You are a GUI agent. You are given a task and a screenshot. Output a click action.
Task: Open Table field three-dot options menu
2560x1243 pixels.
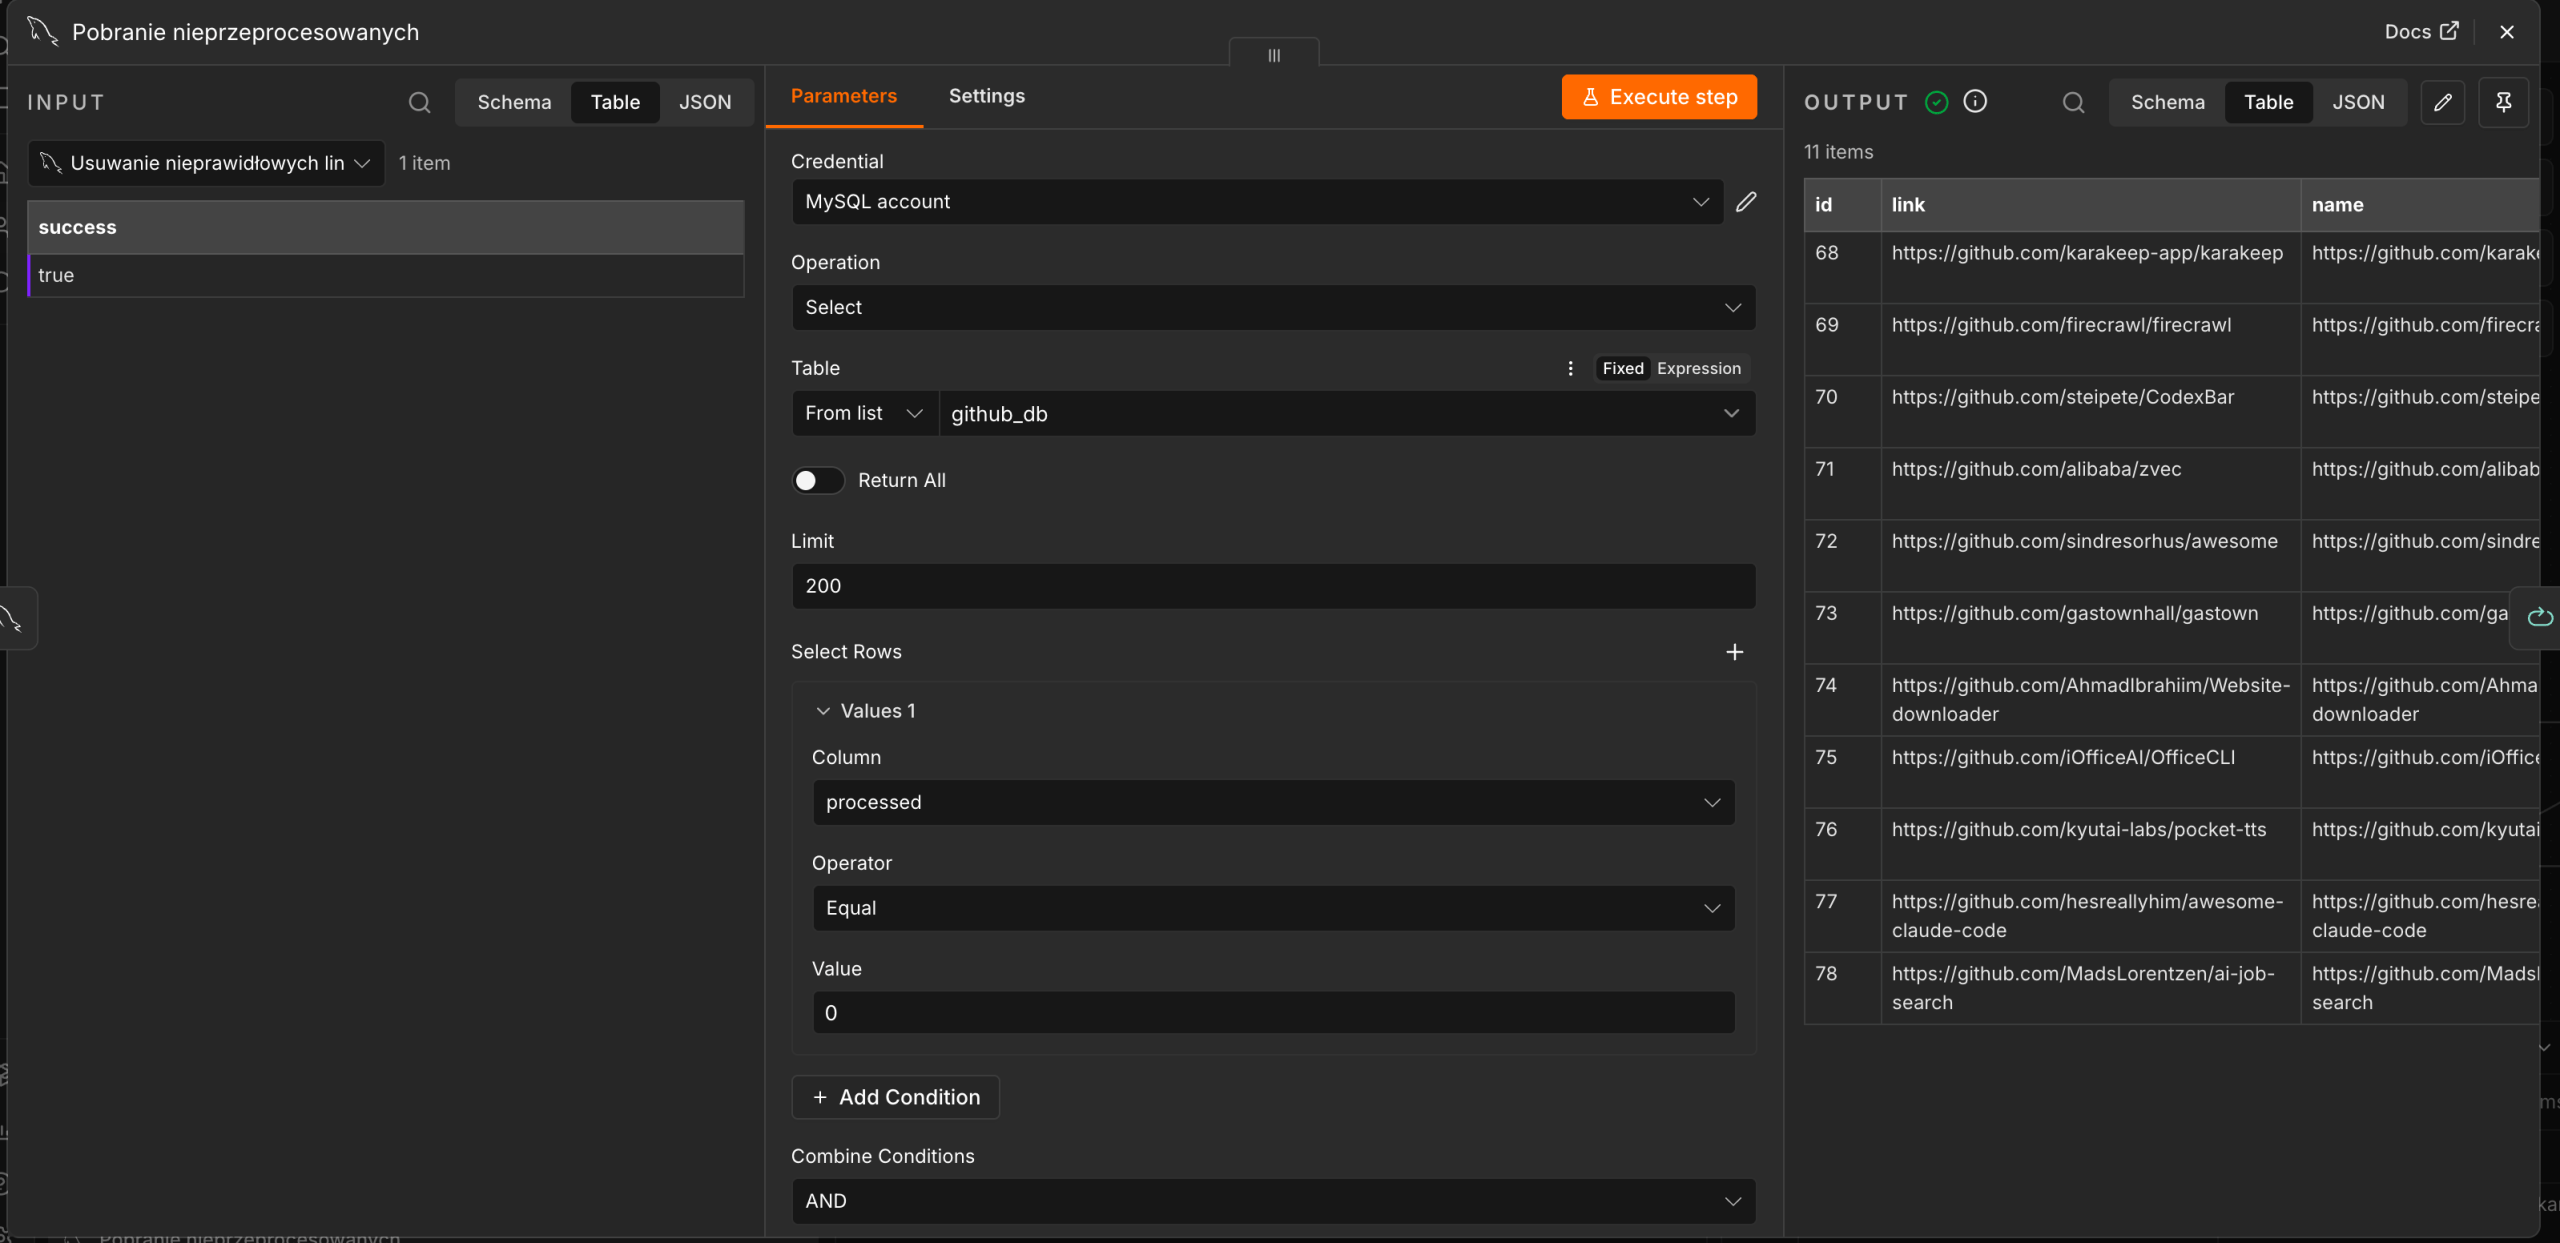pos(1570,368)
